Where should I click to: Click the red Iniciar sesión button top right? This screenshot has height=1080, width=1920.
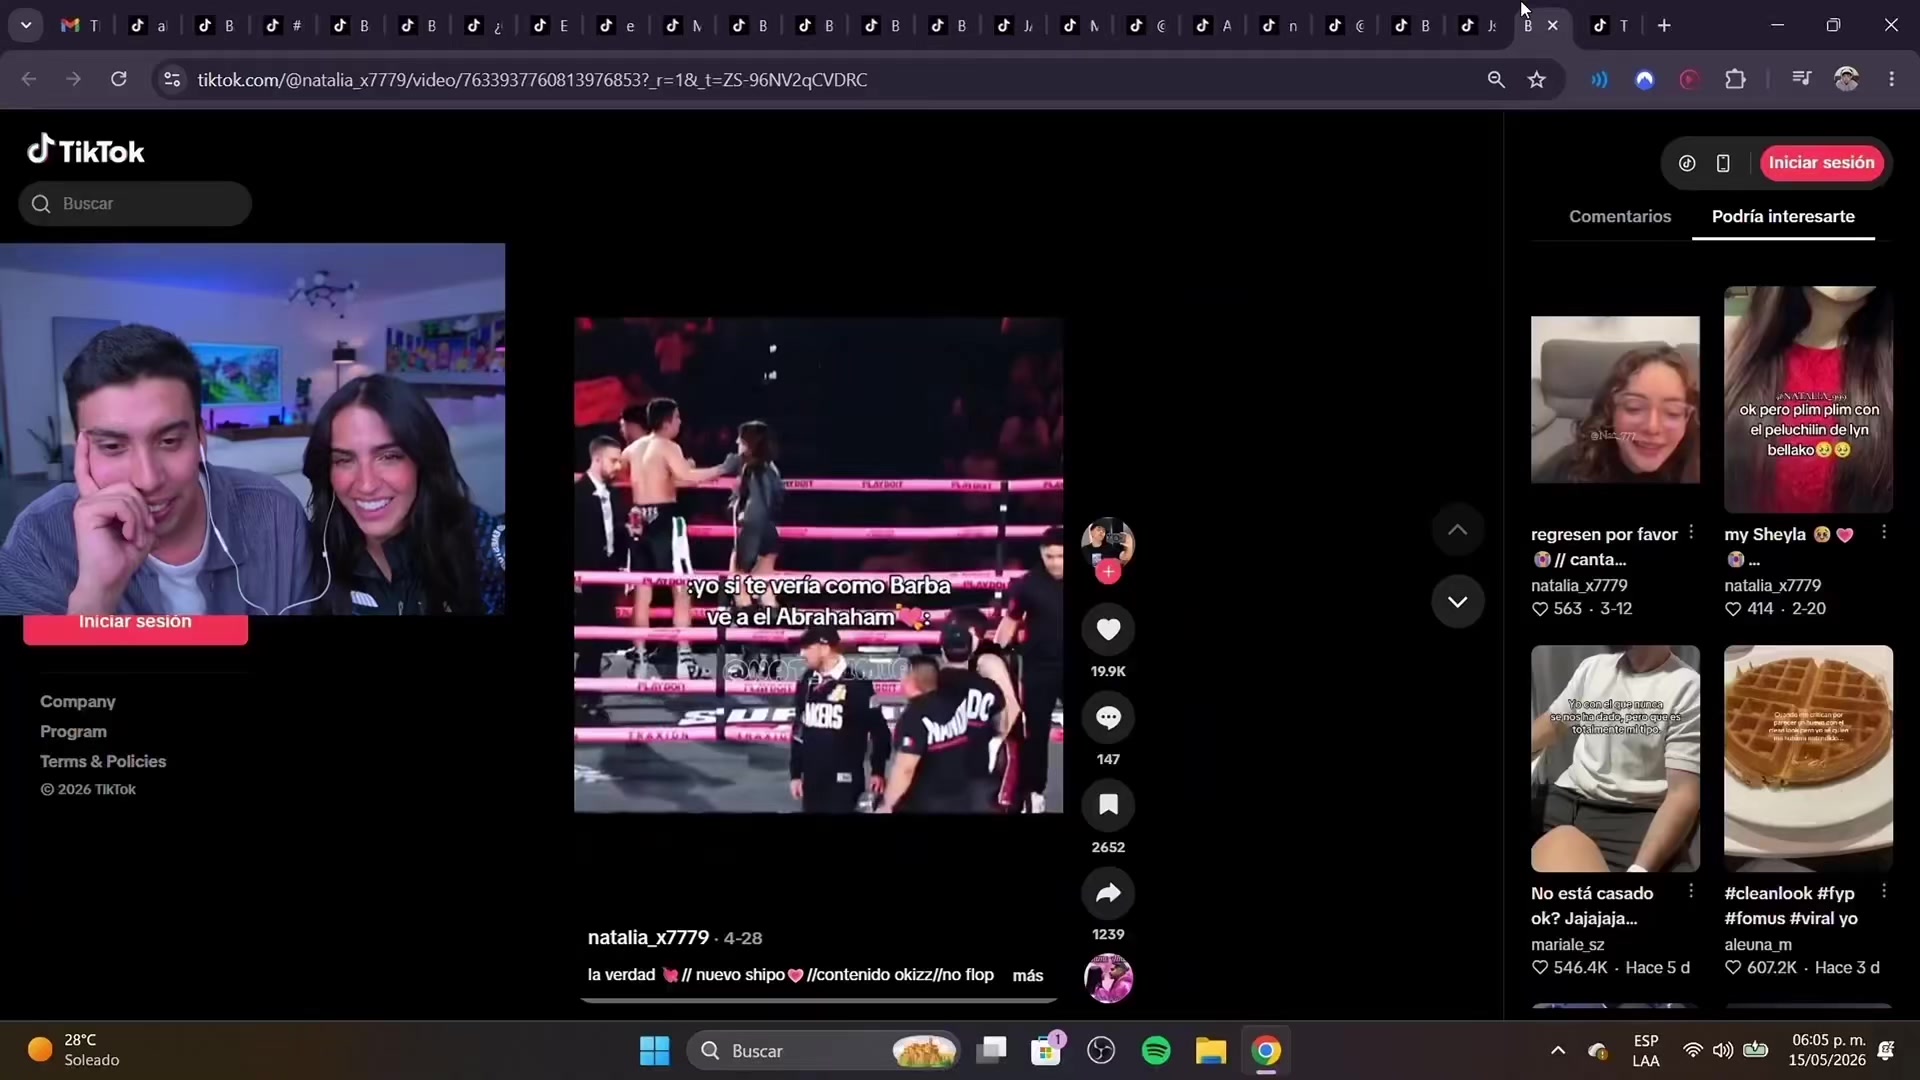tap(1821, 163)
